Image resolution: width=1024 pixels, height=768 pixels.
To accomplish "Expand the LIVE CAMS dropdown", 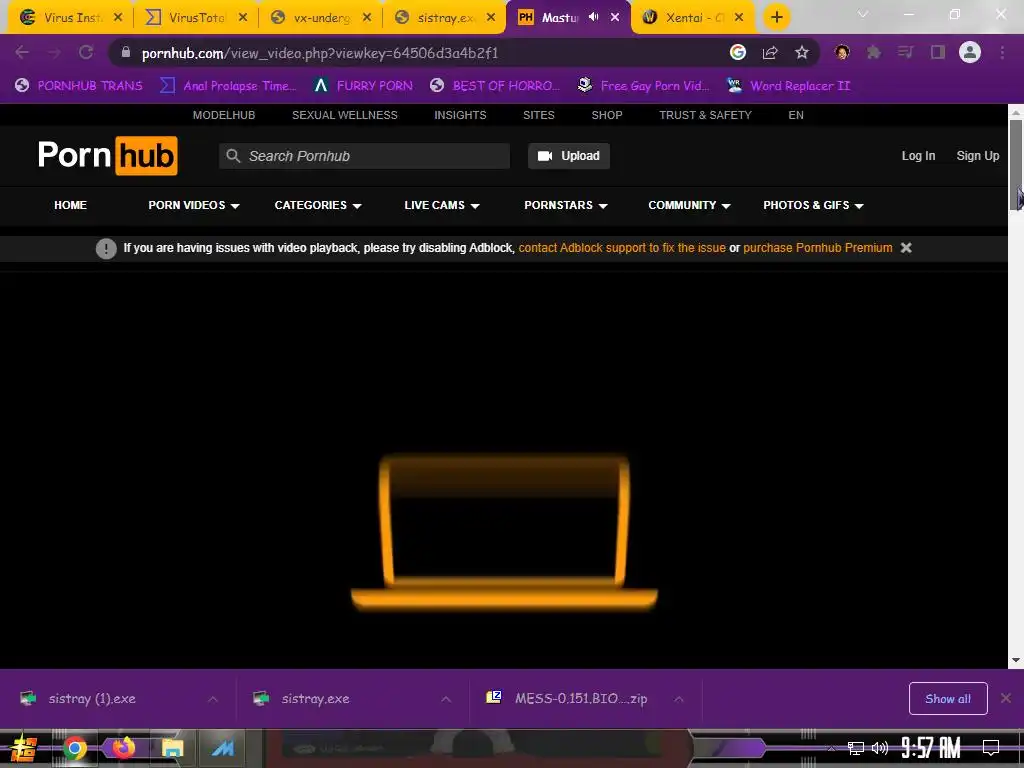I will [442, 205].
